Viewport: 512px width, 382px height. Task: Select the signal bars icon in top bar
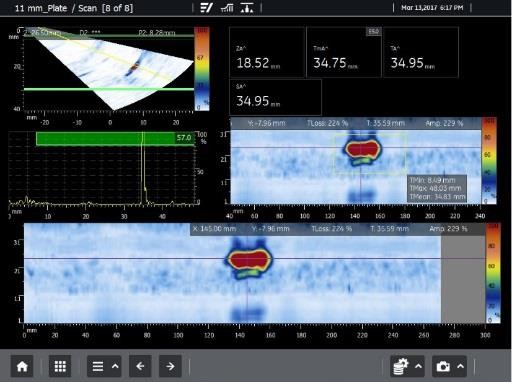(227, 8)
